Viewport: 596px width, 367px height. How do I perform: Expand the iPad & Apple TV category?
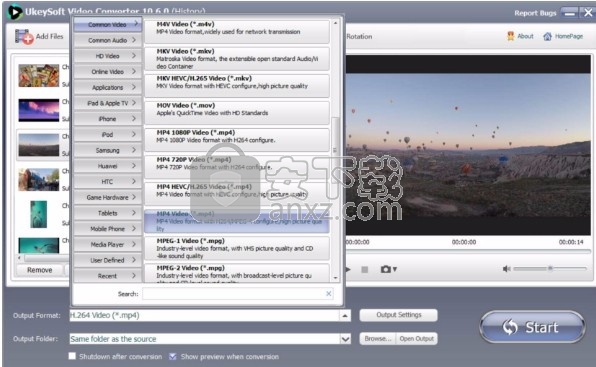point(108,103)
